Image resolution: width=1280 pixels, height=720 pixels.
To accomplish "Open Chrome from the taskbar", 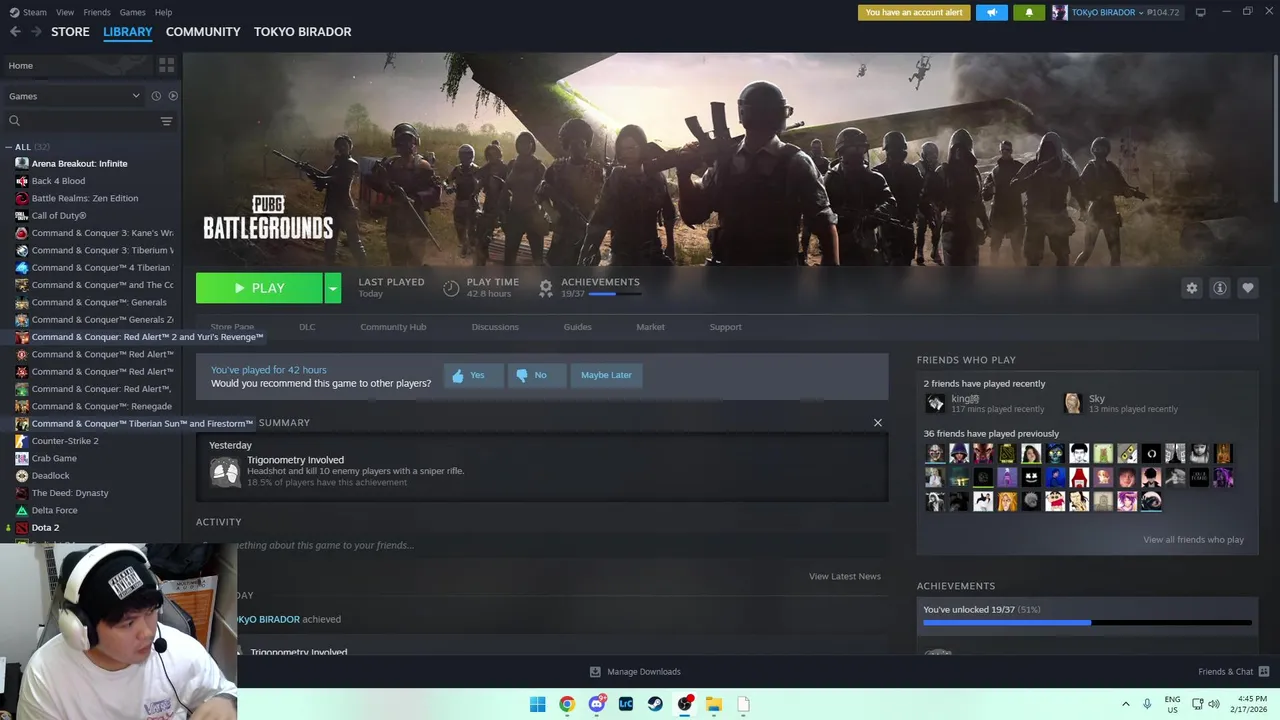I will [567, 704].
